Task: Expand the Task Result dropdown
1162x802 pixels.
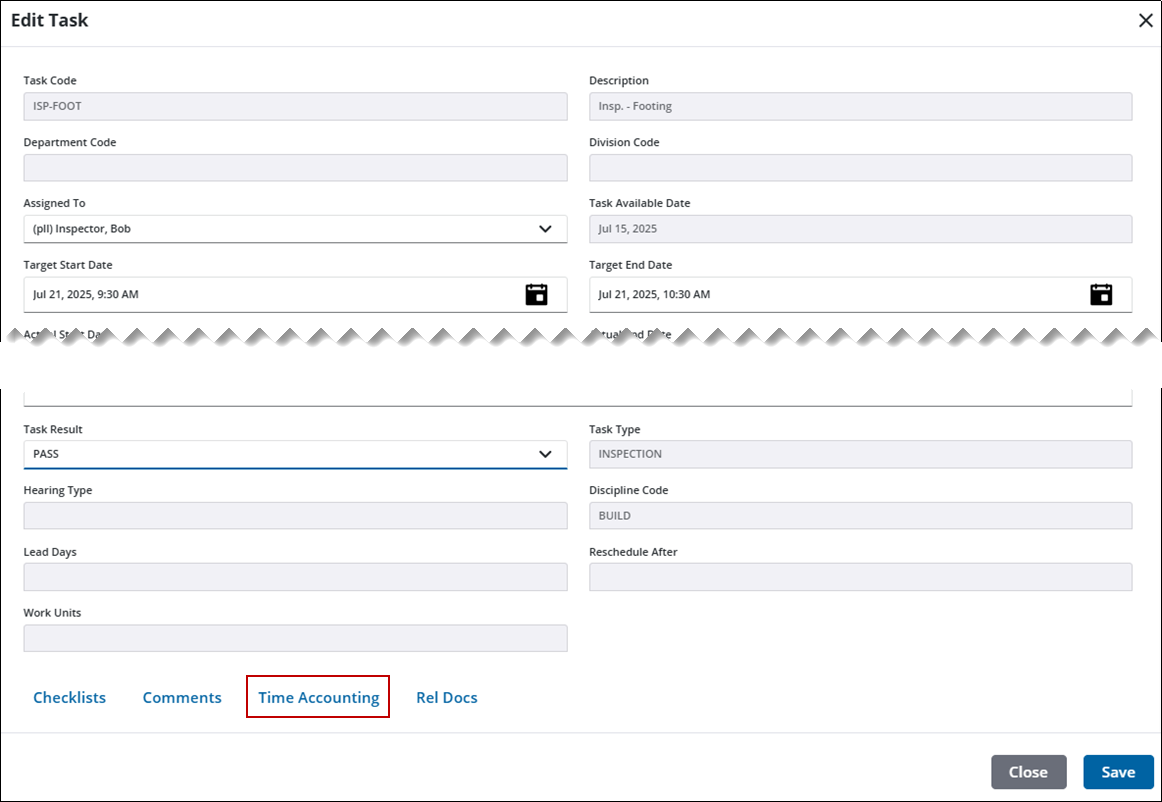Action: pos(545,454)
